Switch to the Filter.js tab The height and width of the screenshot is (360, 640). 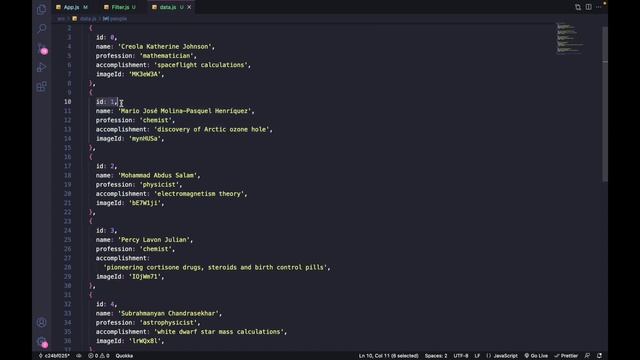pos(120,7)
